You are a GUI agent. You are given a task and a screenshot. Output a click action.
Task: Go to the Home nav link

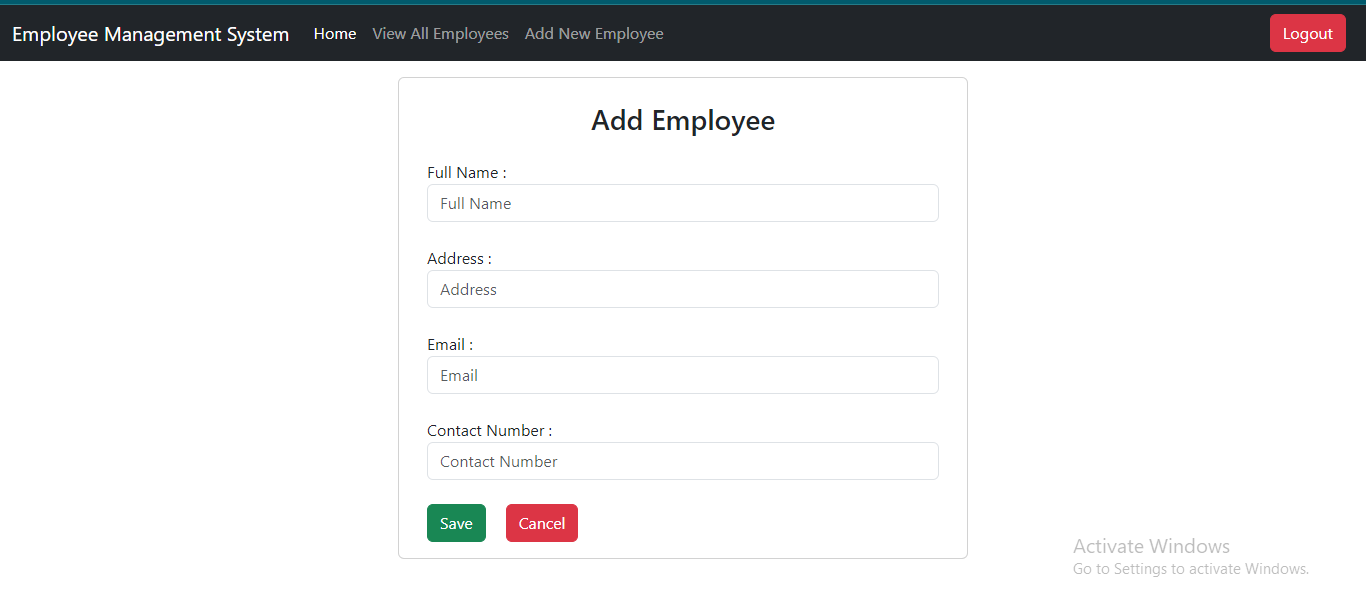pyautogui.click(x=335, y=34)
